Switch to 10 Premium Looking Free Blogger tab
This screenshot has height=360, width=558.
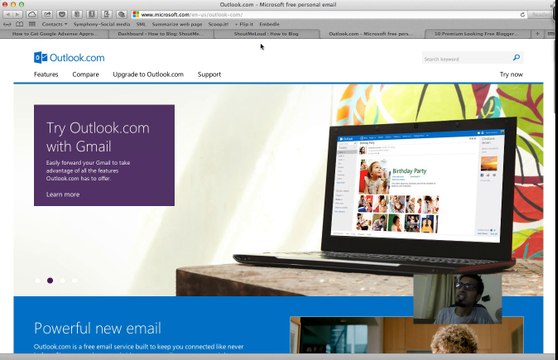(478, 34)
